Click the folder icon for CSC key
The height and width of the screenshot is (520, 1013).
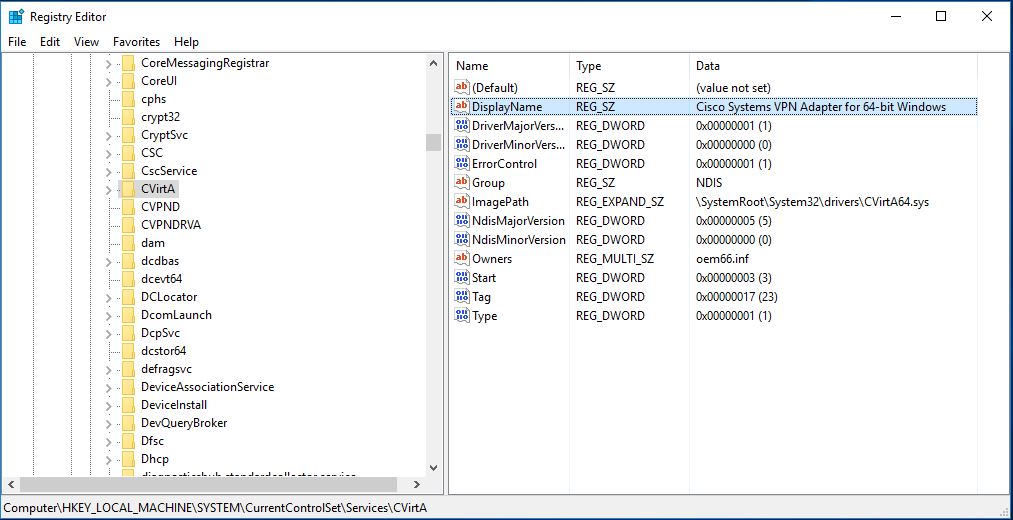[128, 153]
